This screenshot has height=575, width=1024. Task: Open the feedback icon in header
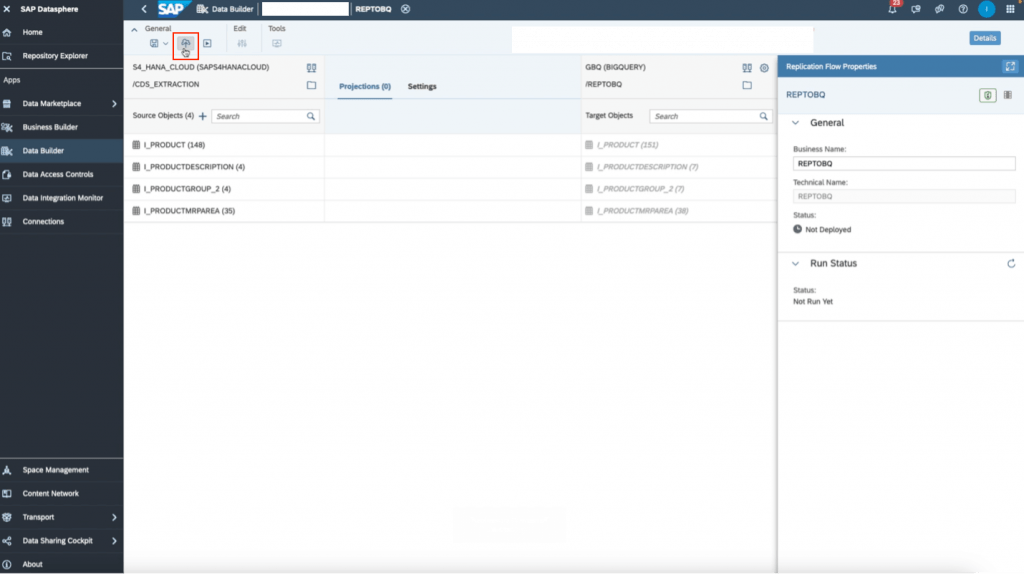(x=916, y=9)
